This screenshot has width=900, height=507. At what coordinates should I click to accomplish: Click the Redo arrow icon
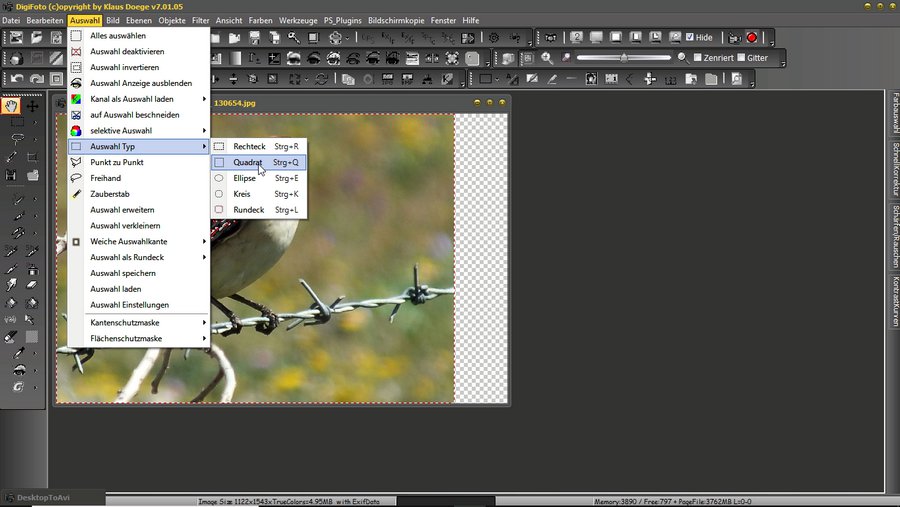point(36,79)
